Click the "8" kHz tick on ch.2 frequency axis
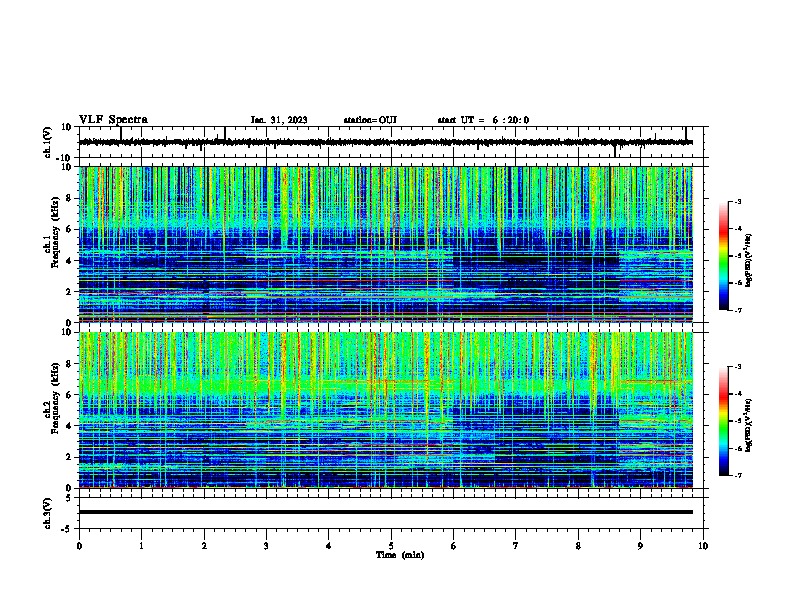The image size is (792, 612). pyautogui.click(x=69, y=364)
